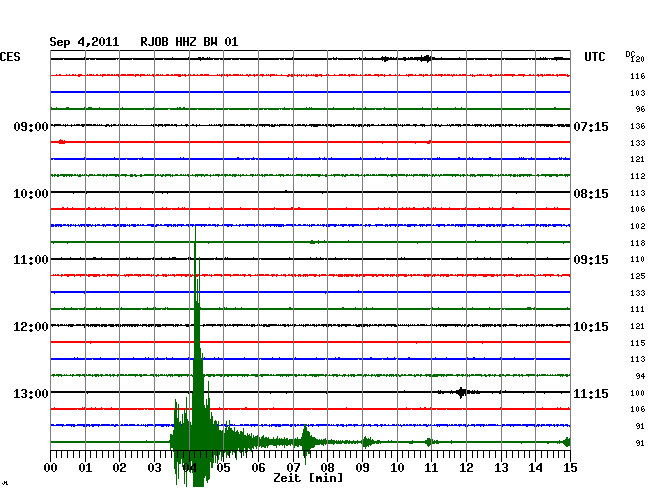The image size is (650, 494).
Task: Click small red blip at start of 09:00 red trace
Action: pyautogui.click(x=61, y=142)
